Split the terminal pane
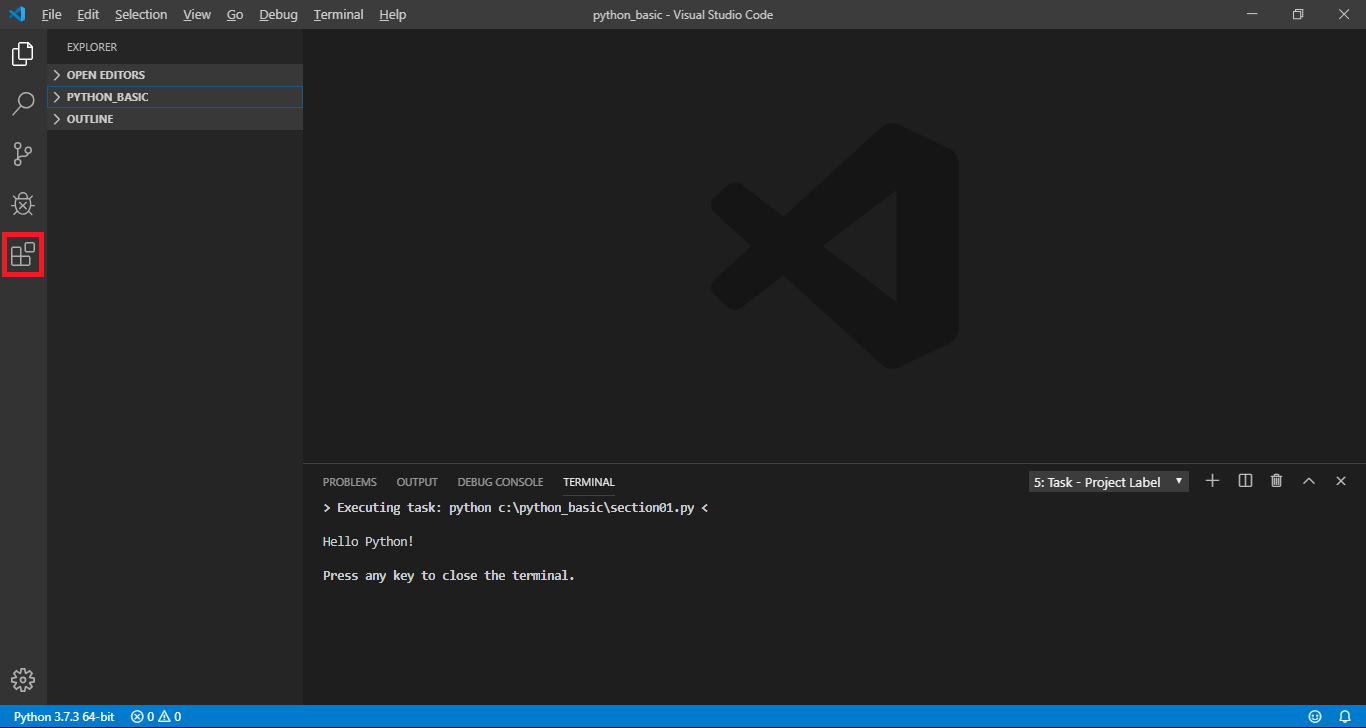The image size is (1366, 728). [1245, 481]
